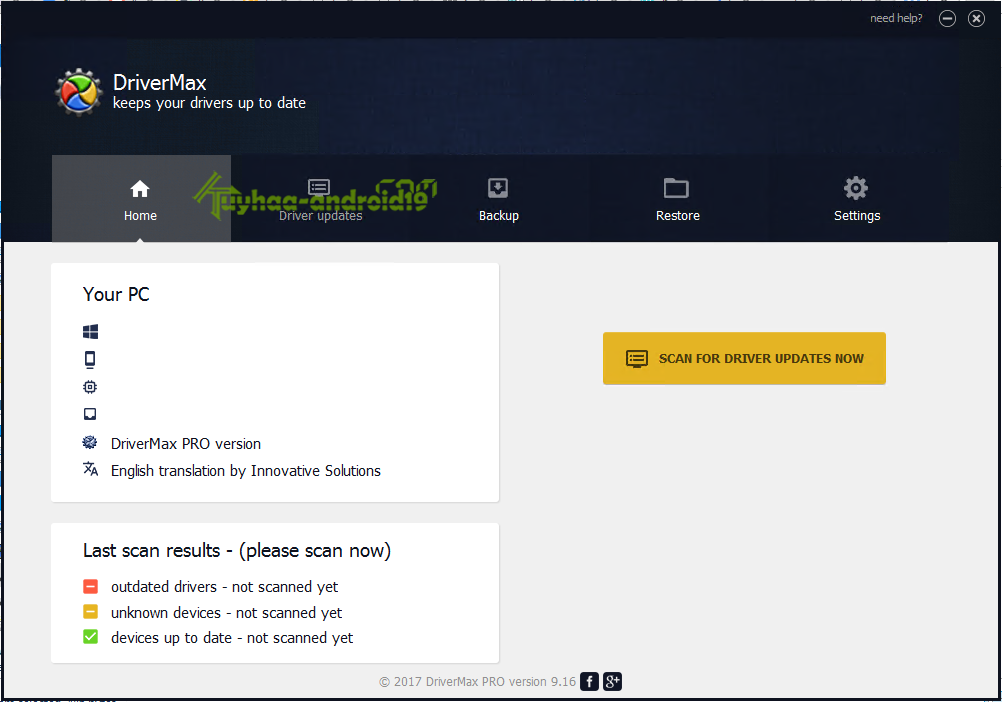This screenshot has width=1002, height=702.
Task: Click the processor chip icon in Your PC
Action: click(90, 387)
